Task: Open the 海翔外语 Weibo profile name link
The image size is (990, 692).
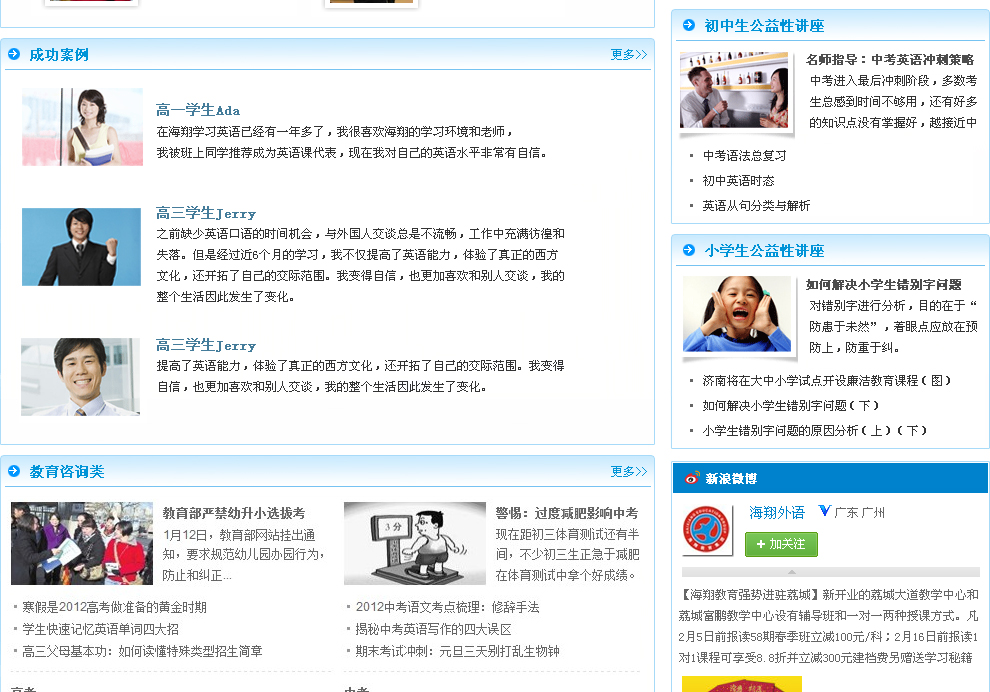Action: (x=777, y=512)
